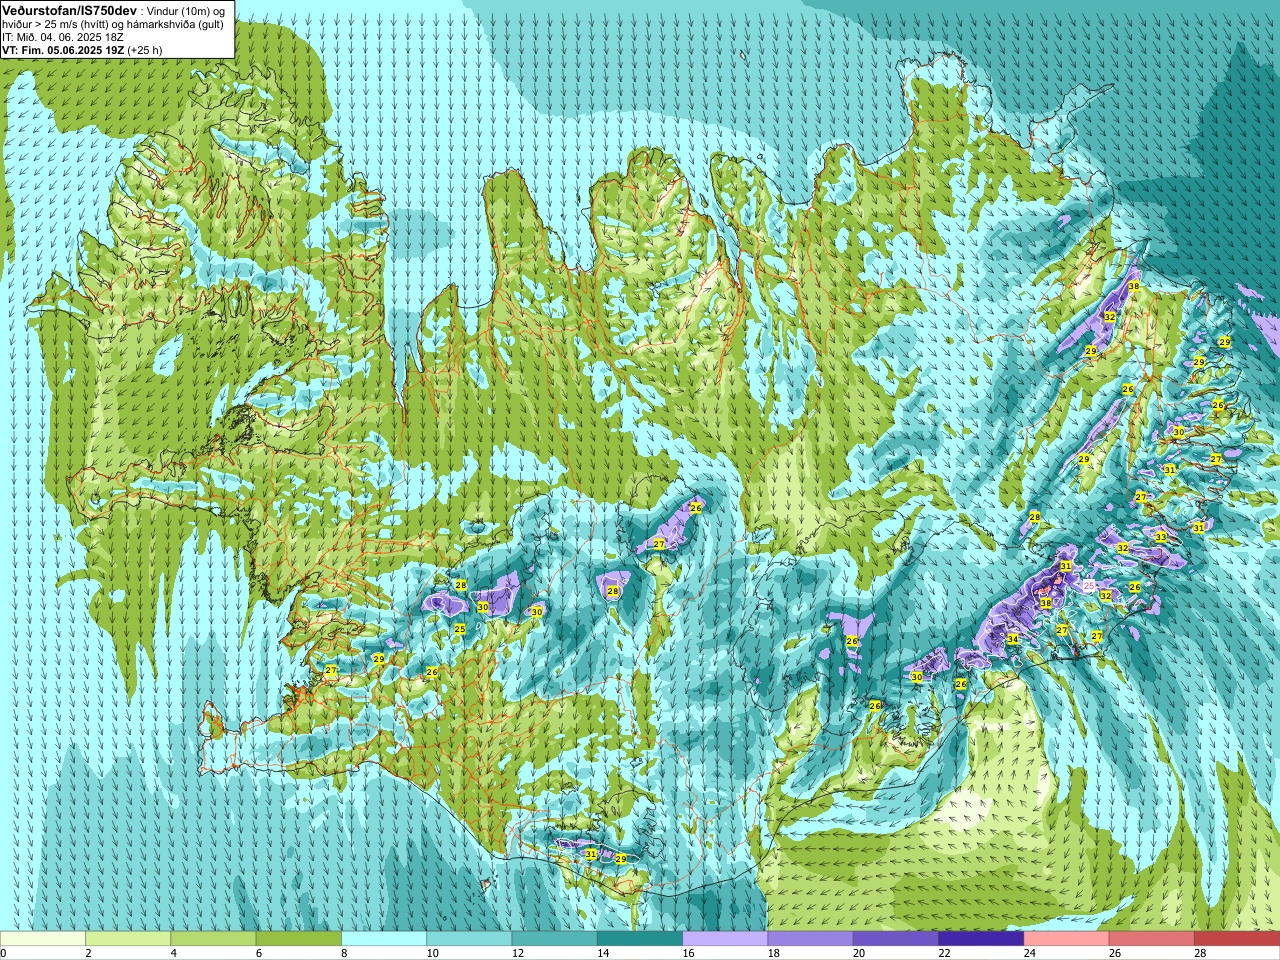Click the legend scale tick labeled 8
This screenshot has height=960, width=1280.
pos(344,953)
